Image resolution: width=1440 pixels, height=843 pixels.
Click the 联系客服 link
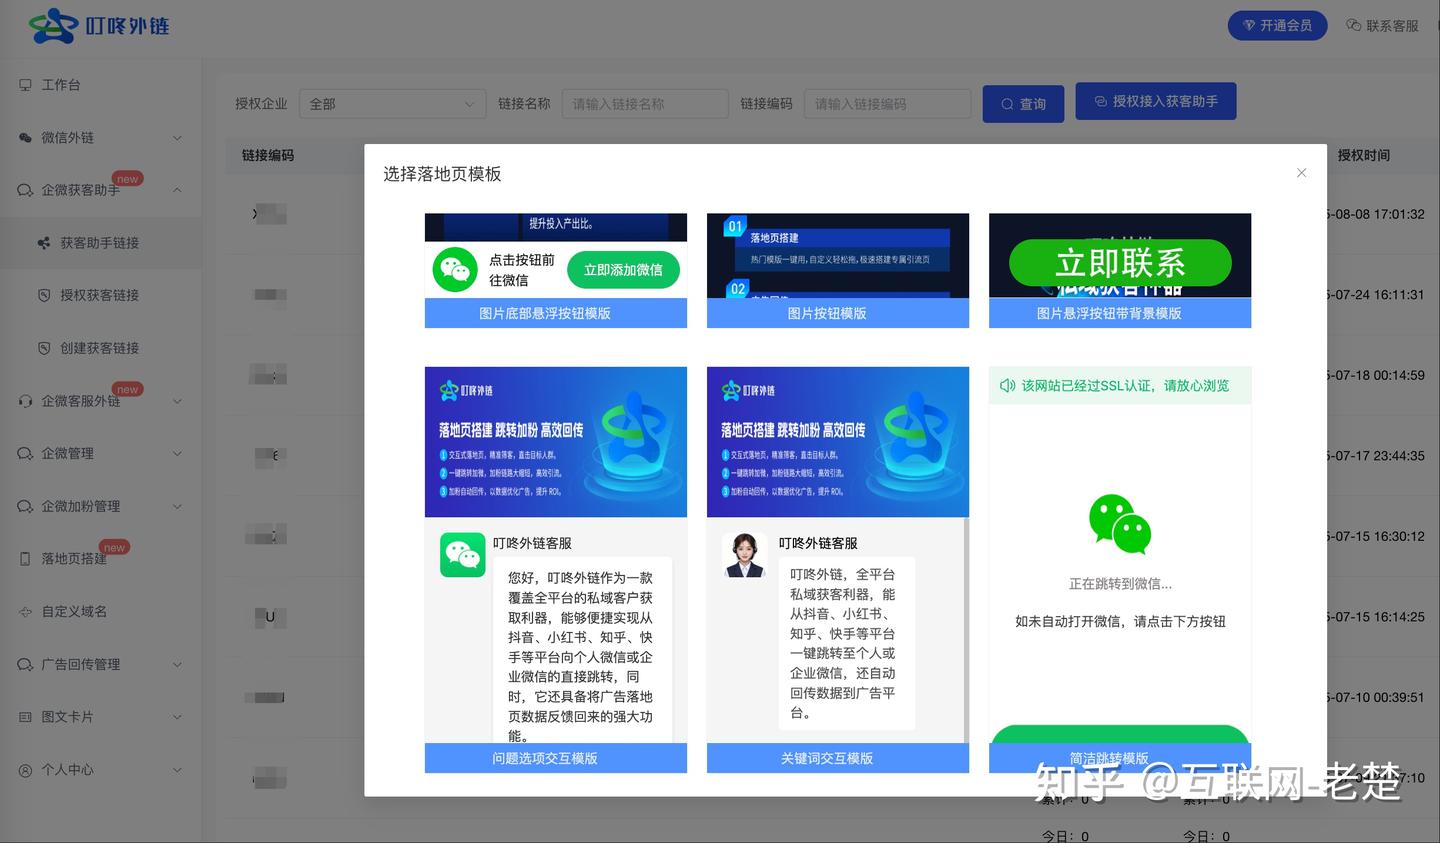pyautogui.click(x=1383, y=25)
